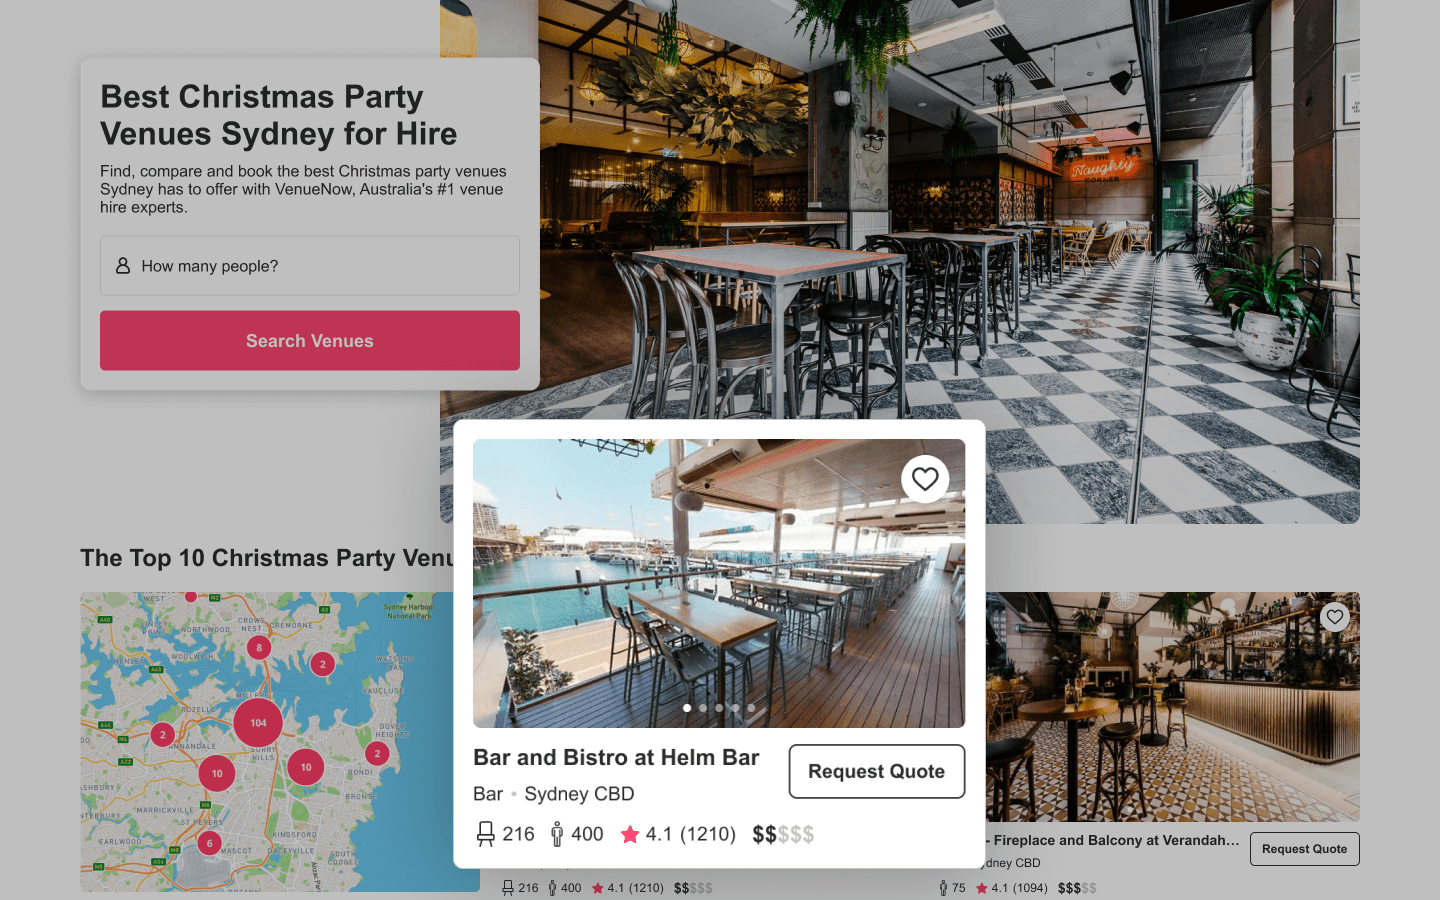Click the red star rating icon 4.1

pos(630,834)
